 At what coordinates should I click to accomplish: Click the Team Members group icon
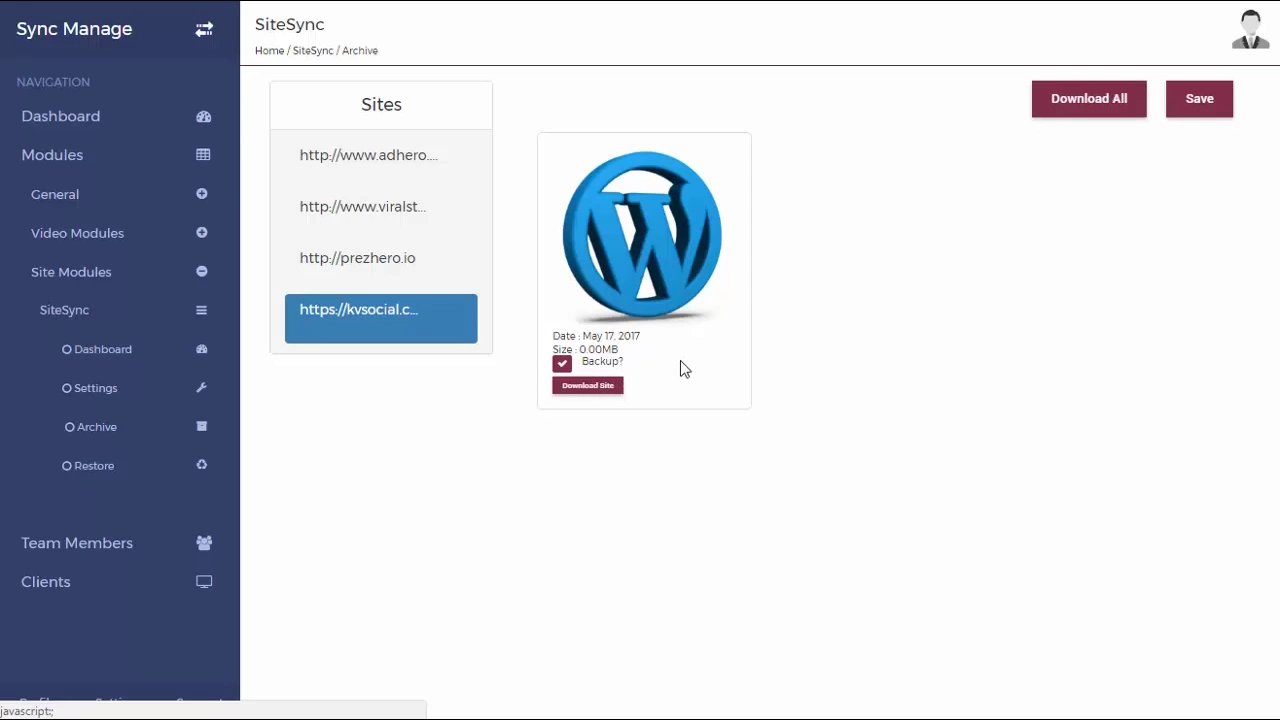click(204, 543)
